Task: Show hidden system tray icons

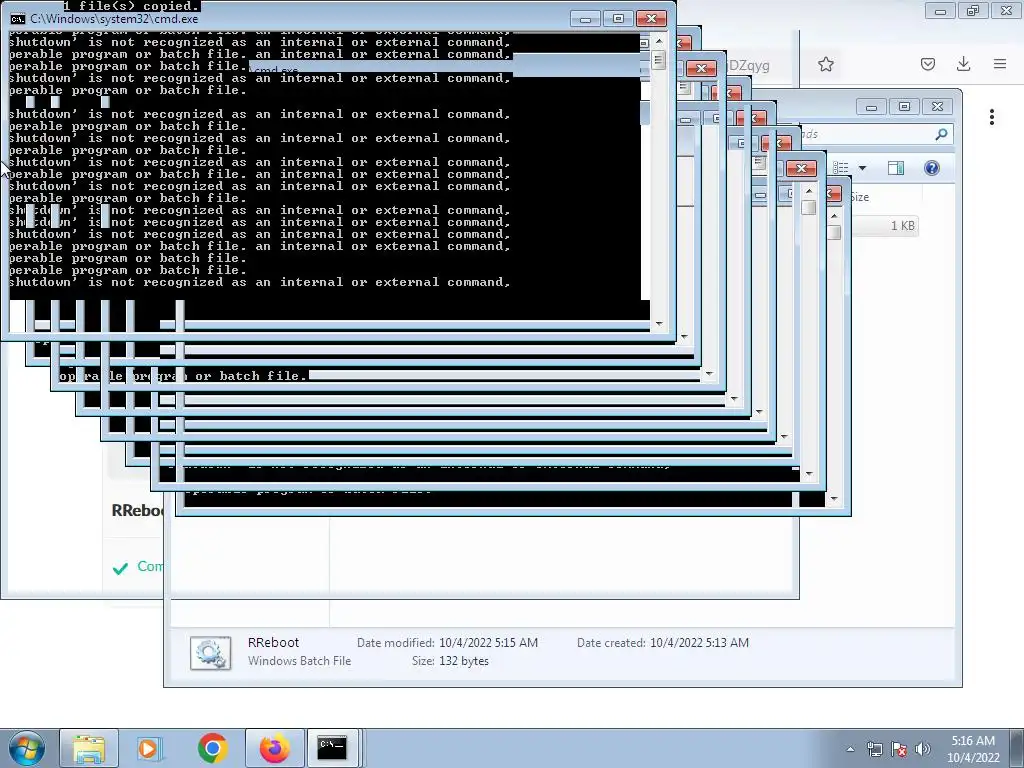Action: pyautogui.click(x=850, y=749)
